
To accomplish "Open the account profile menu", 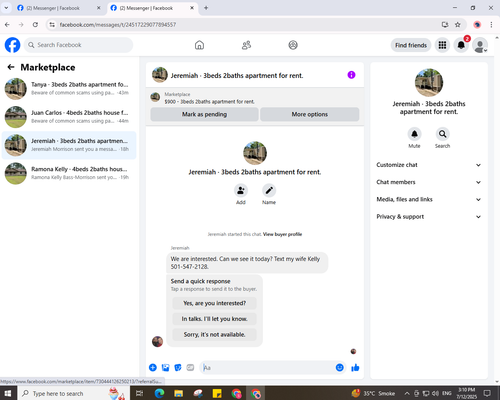I will tap(480, 45).
